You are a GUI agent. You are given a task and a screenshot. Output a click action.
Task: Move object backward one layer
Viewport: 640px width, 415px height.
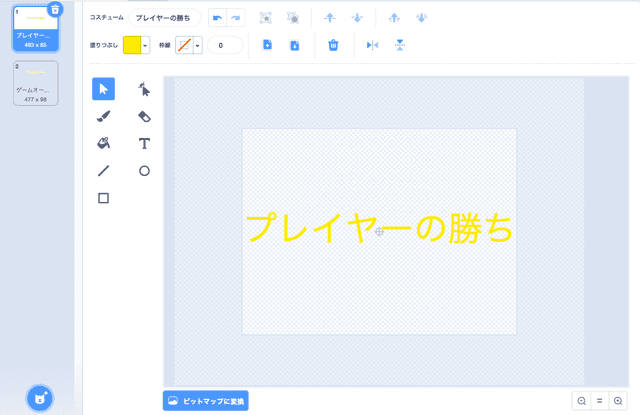357,18
